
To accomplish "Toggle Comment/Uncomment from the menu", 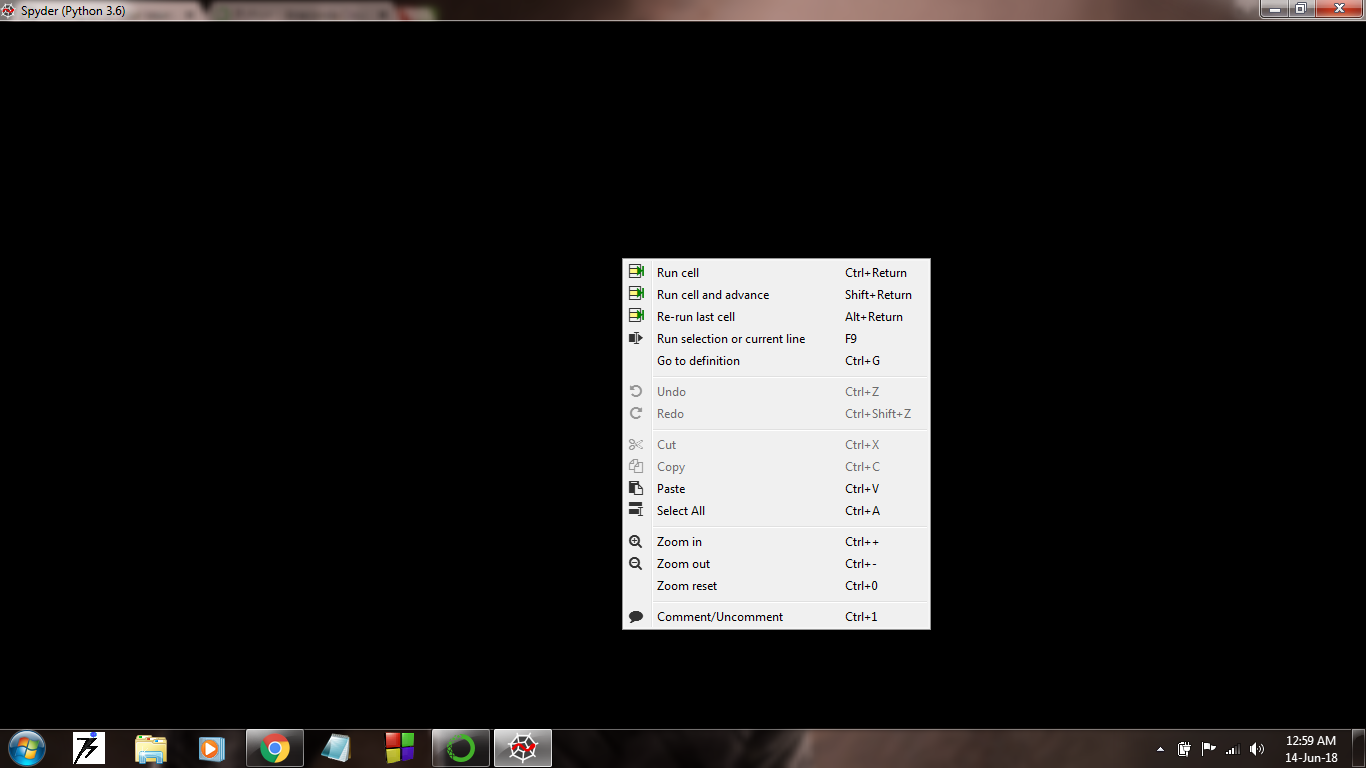I will (776, 616).
